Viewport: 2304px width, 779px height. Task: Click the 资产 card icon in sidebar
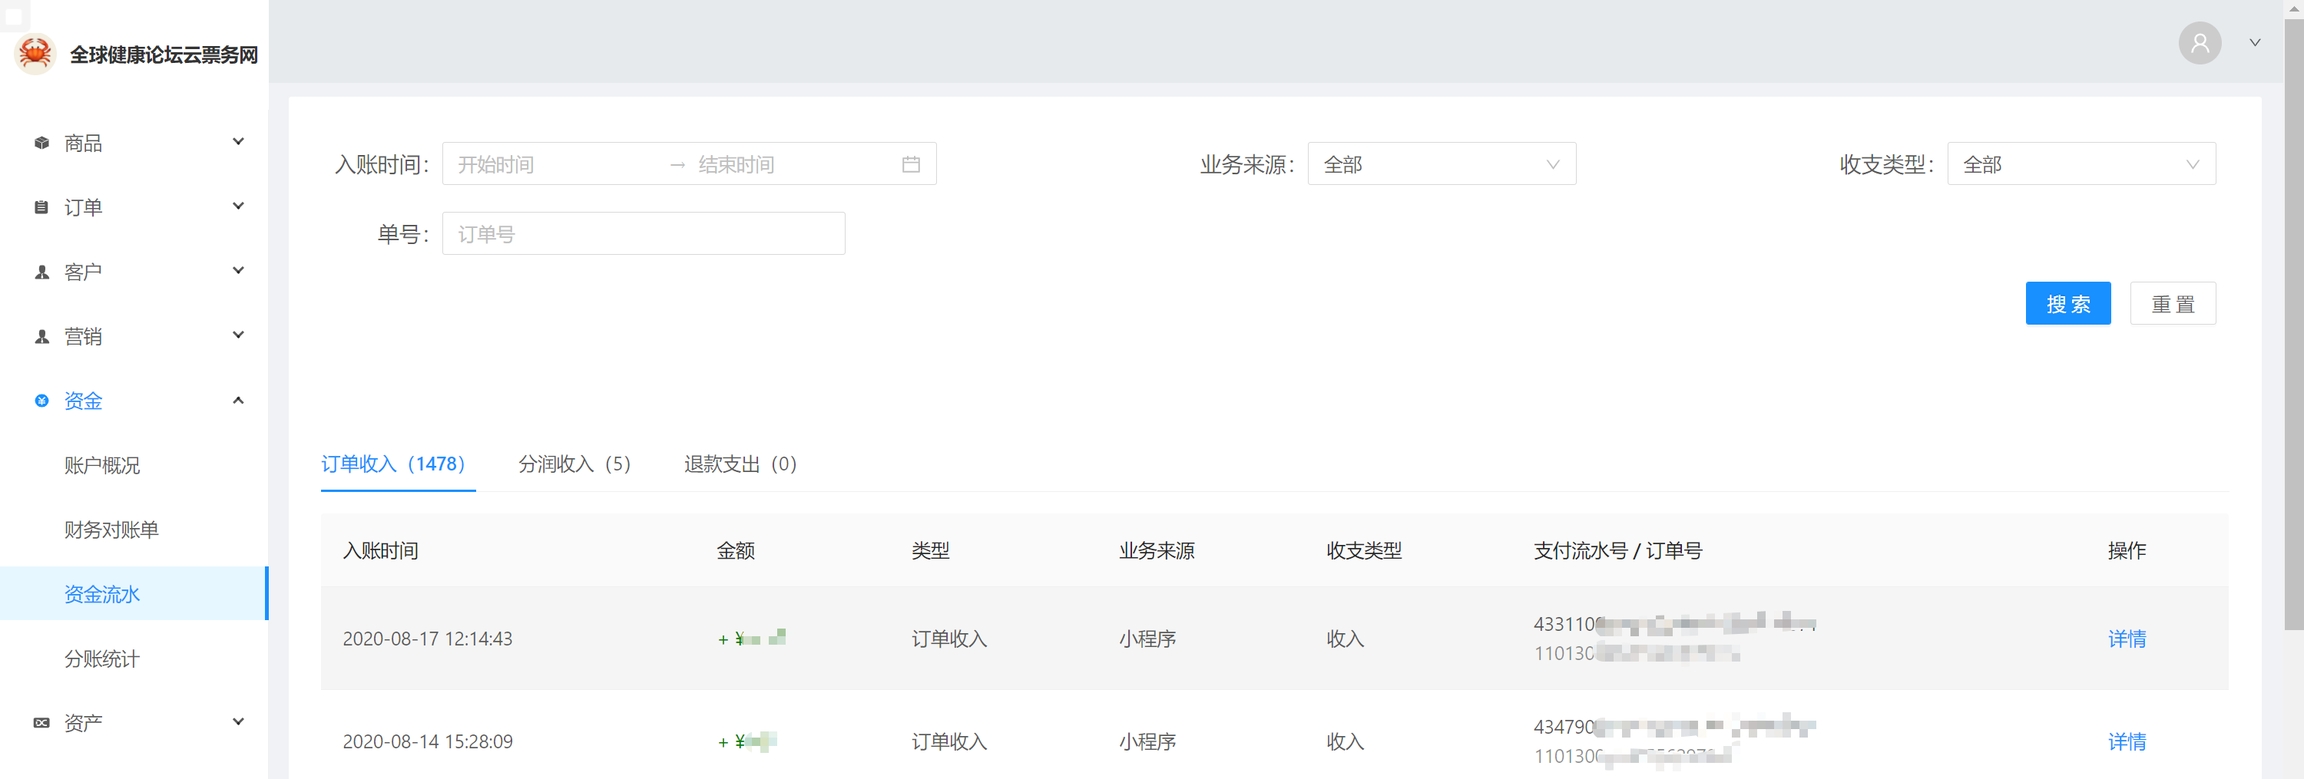(41, 723)
